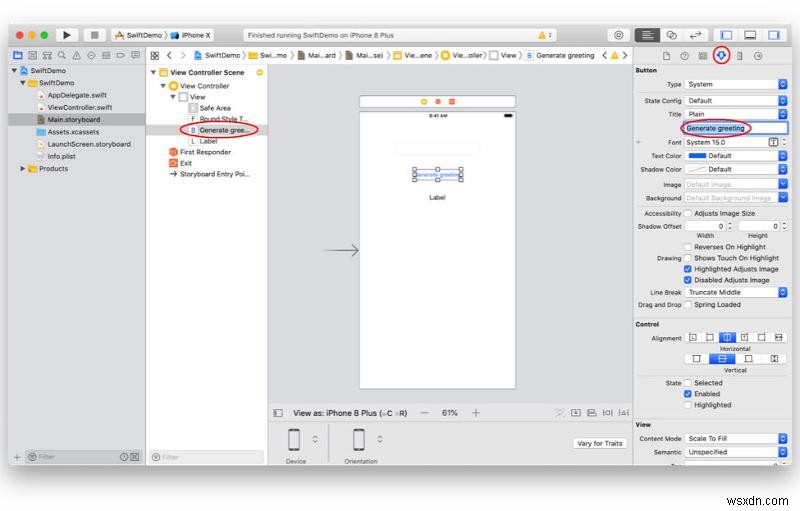Click the Vary for Traits button
The width and height of the screenshot is (800, 511).
(599, 443)
